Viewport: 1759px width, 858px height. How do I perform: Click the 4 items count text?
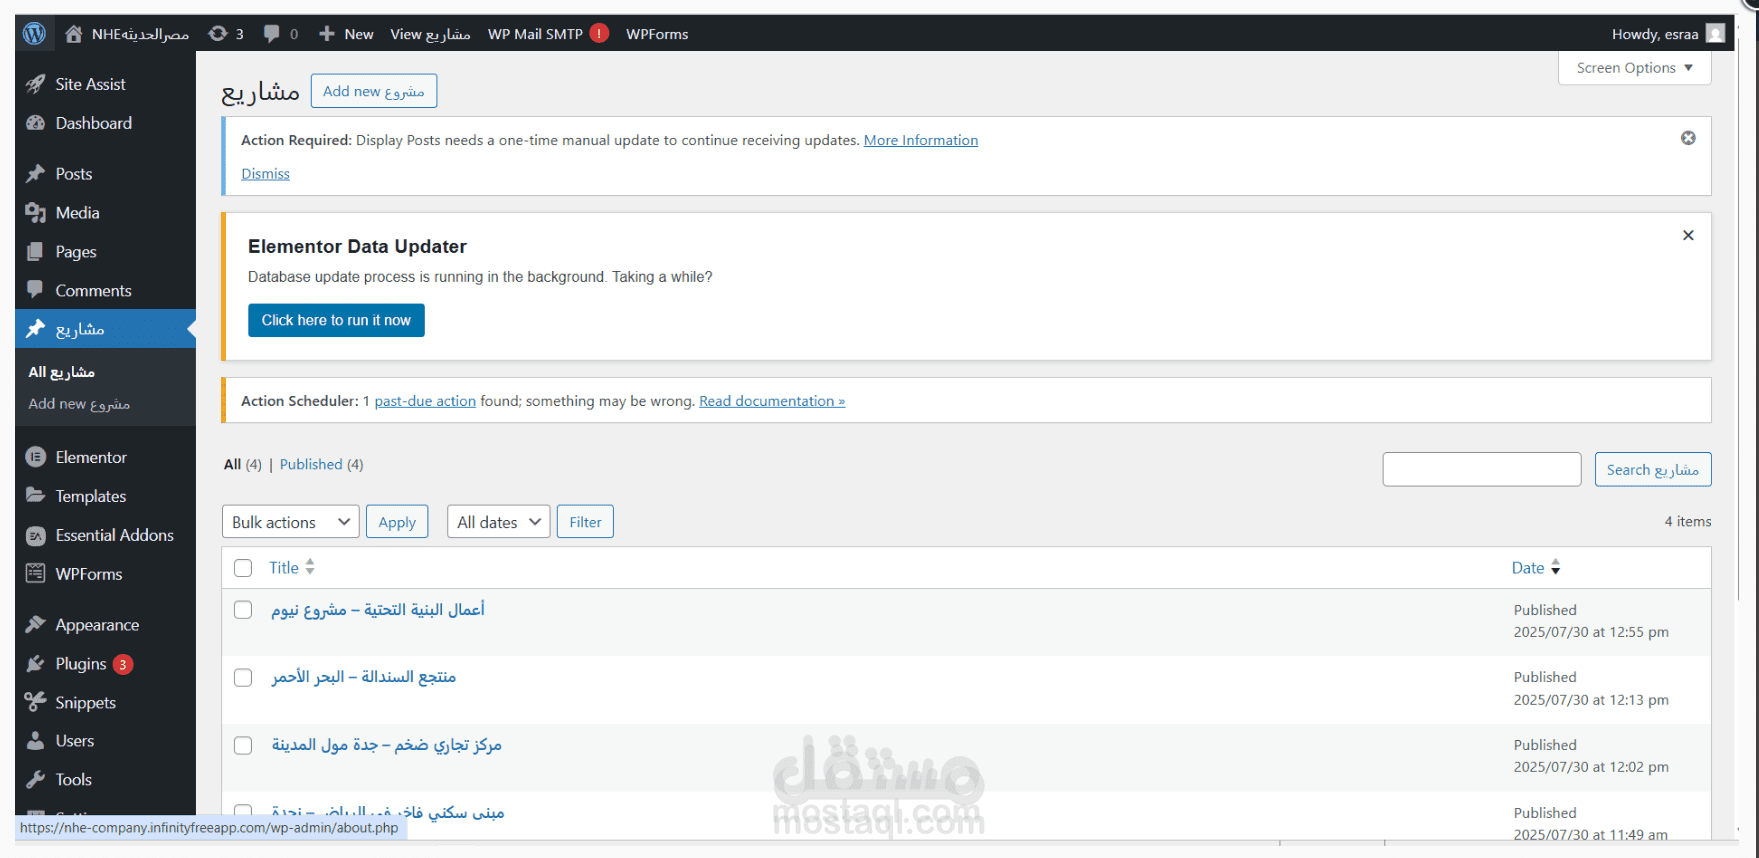tap(1688, 521)
